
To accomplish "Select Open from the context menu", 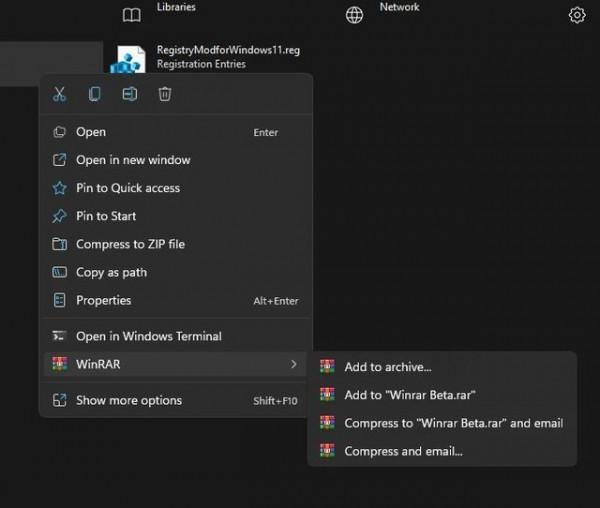I will click(176, 132).
